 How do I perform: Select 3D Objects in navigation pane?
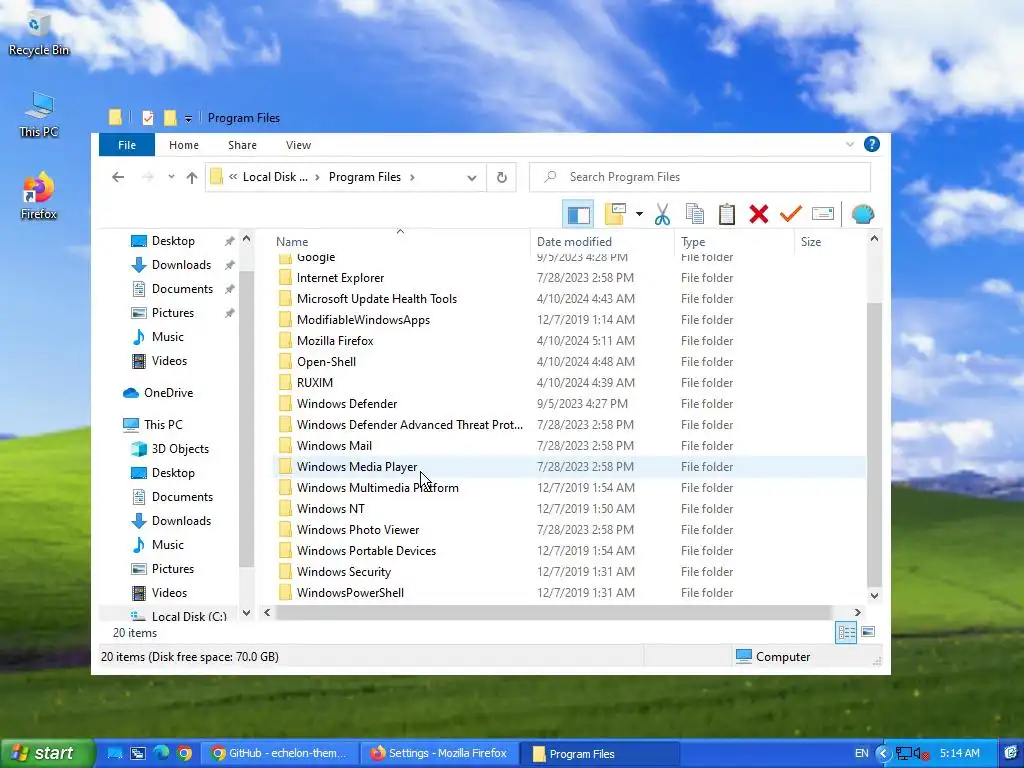tap(180, 449)
